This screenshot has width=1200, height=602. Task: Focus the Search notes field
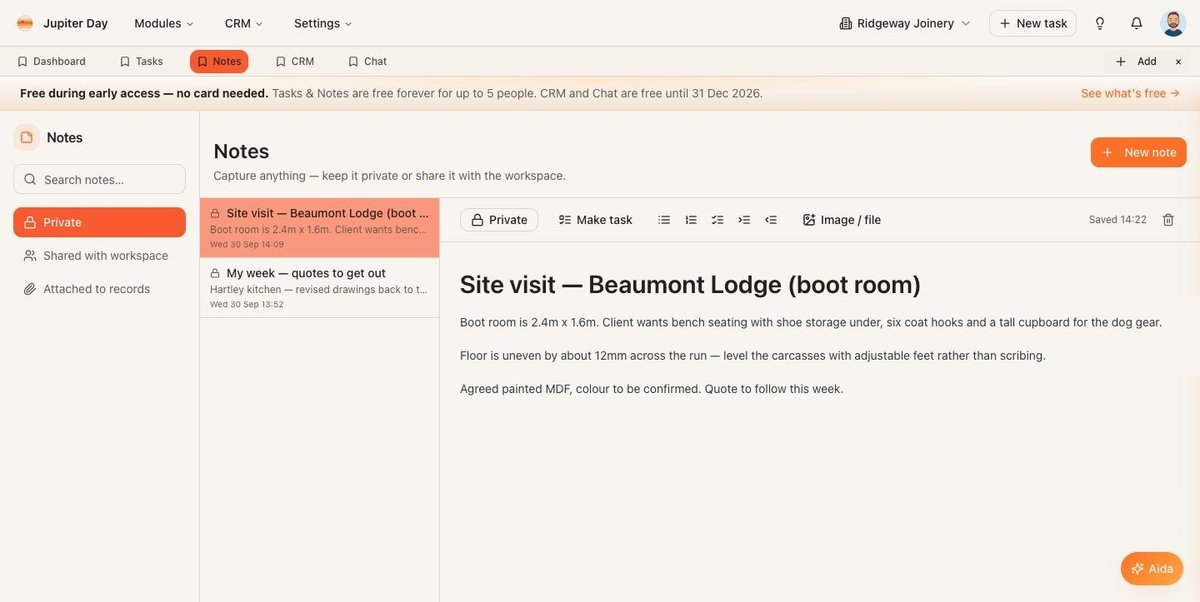coord(99,179)
